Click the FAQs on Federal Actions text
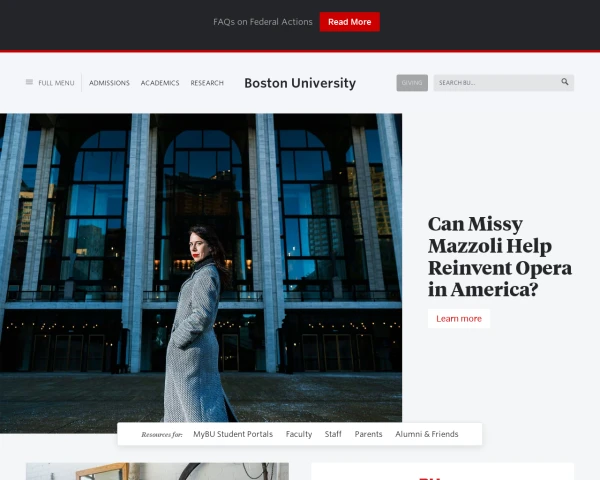The height and width of the screenshot is (480, 600). tap(262, 22)
